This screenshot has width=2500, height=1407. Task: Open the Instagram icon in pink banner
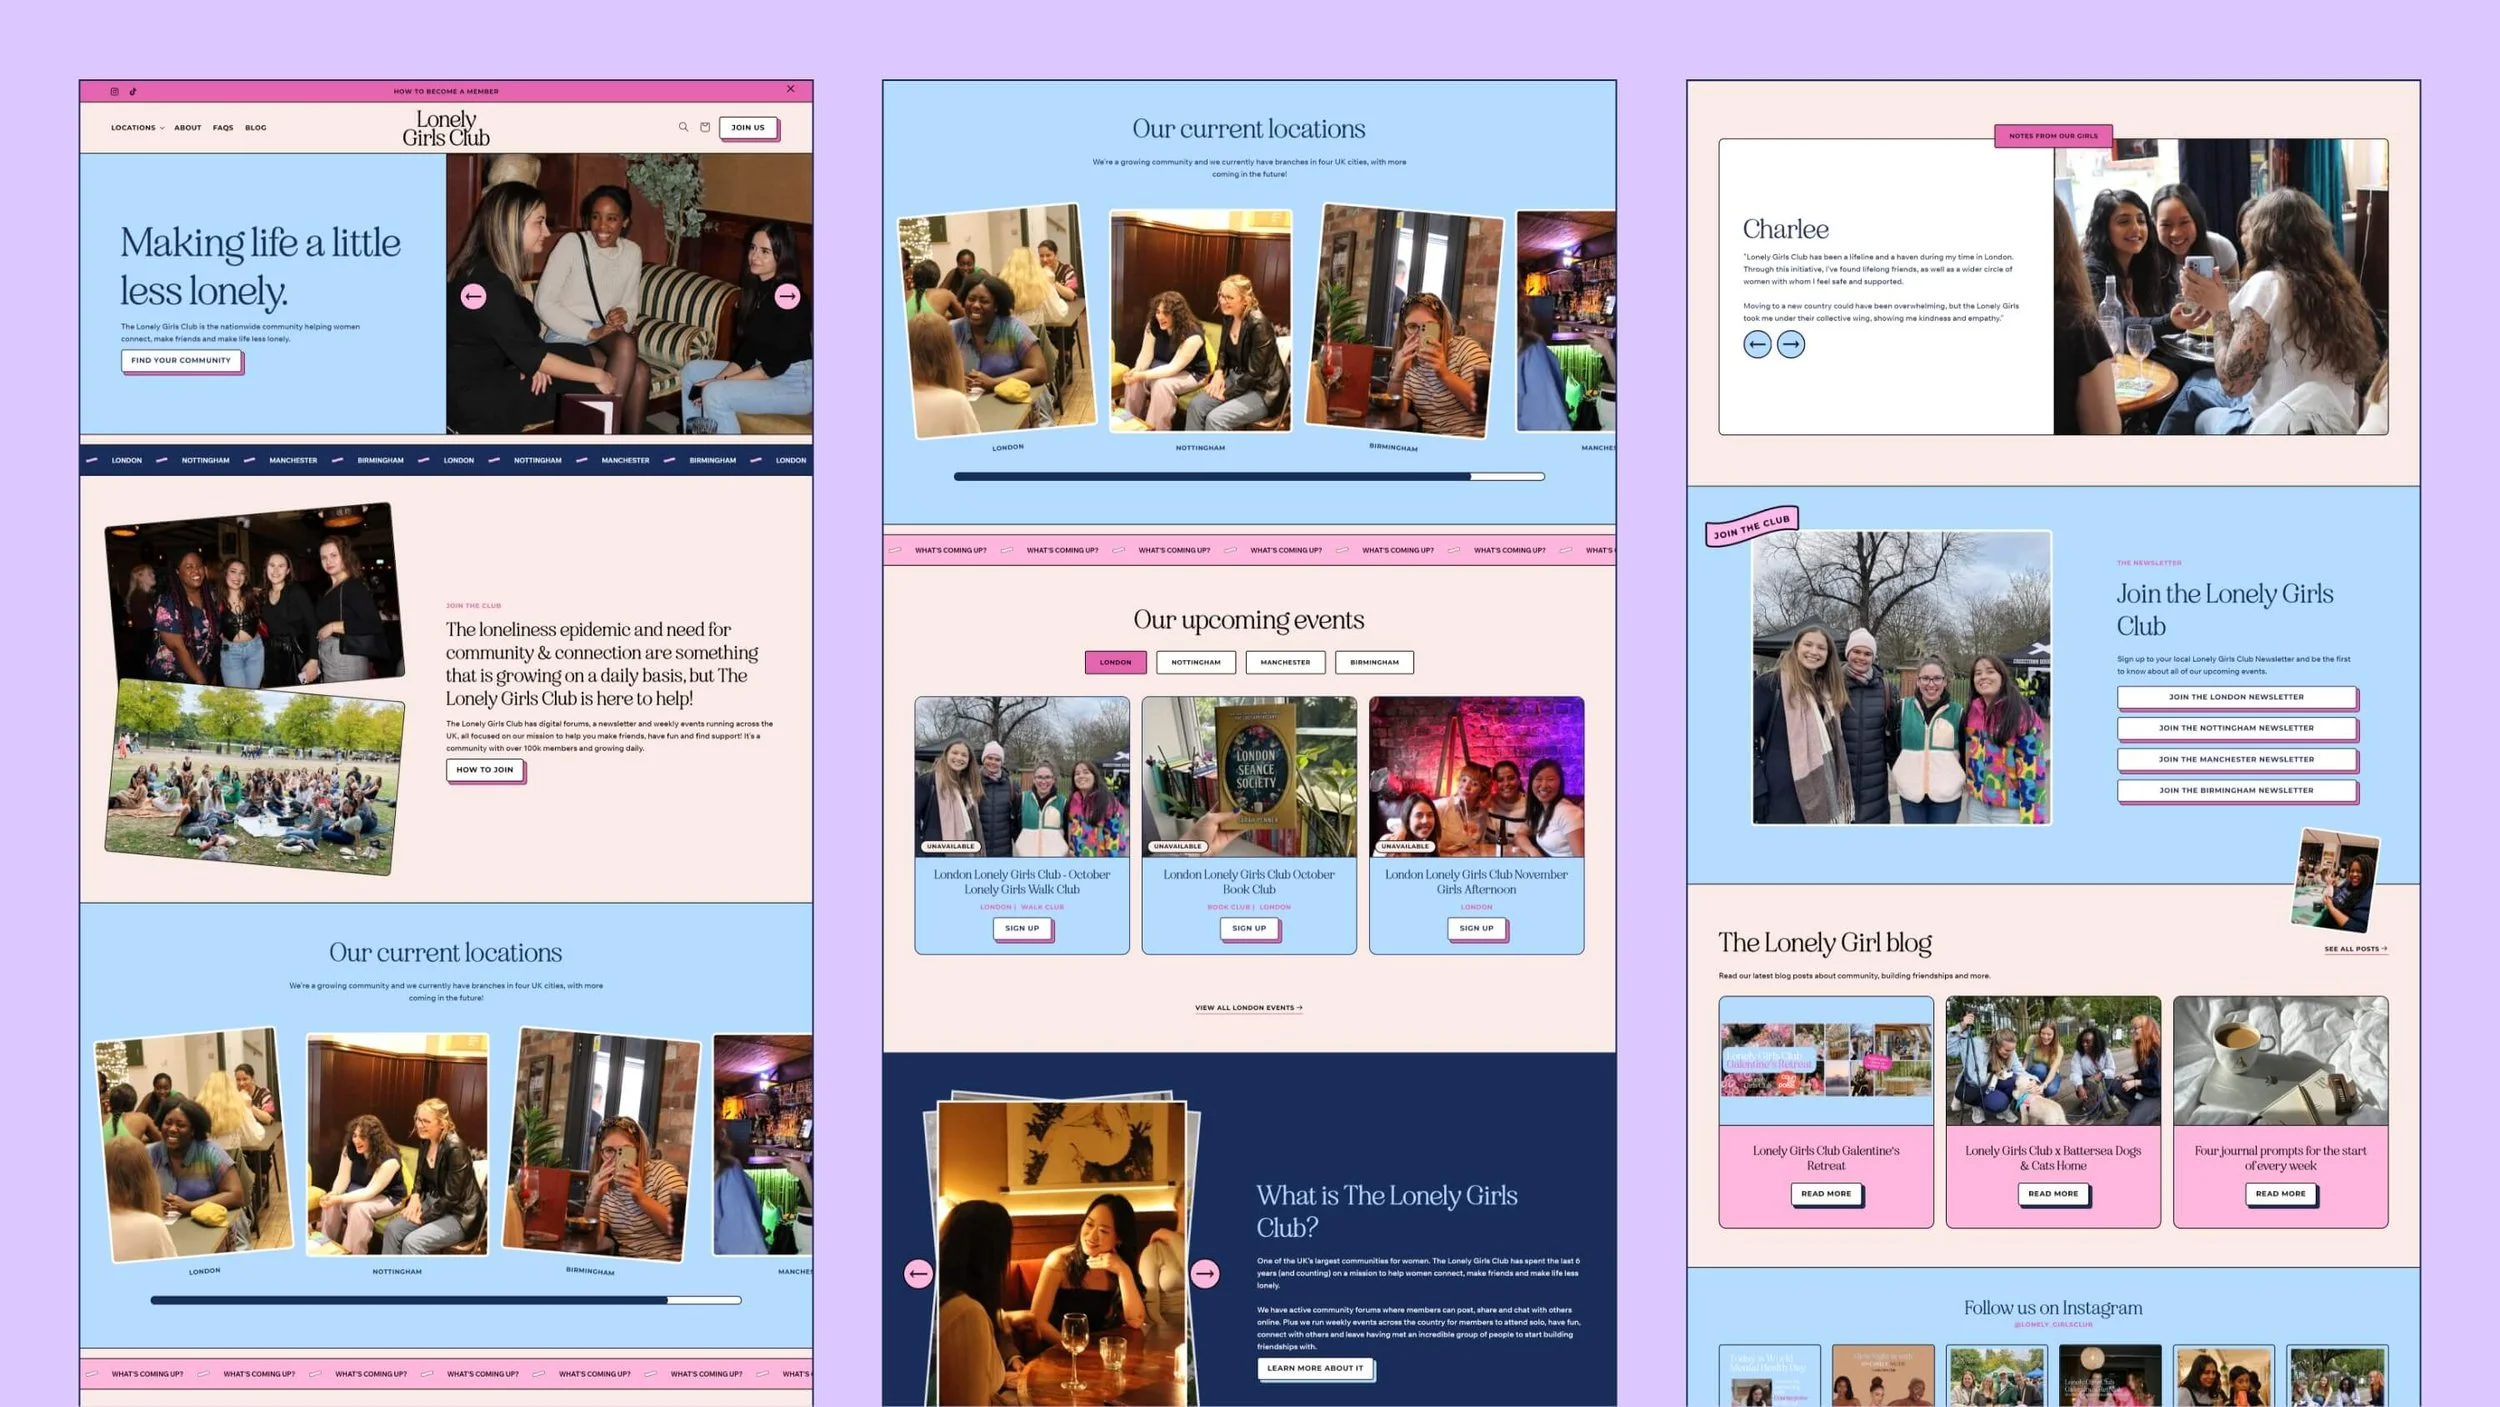coord(114,91)
